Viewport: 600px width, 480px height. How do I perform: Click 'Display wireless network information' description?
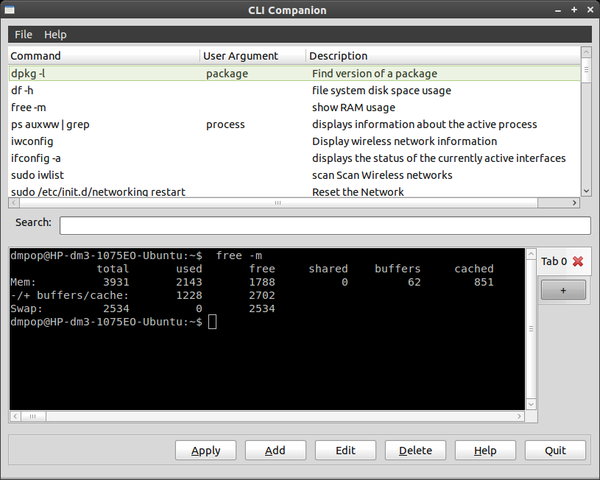point(404,141)
